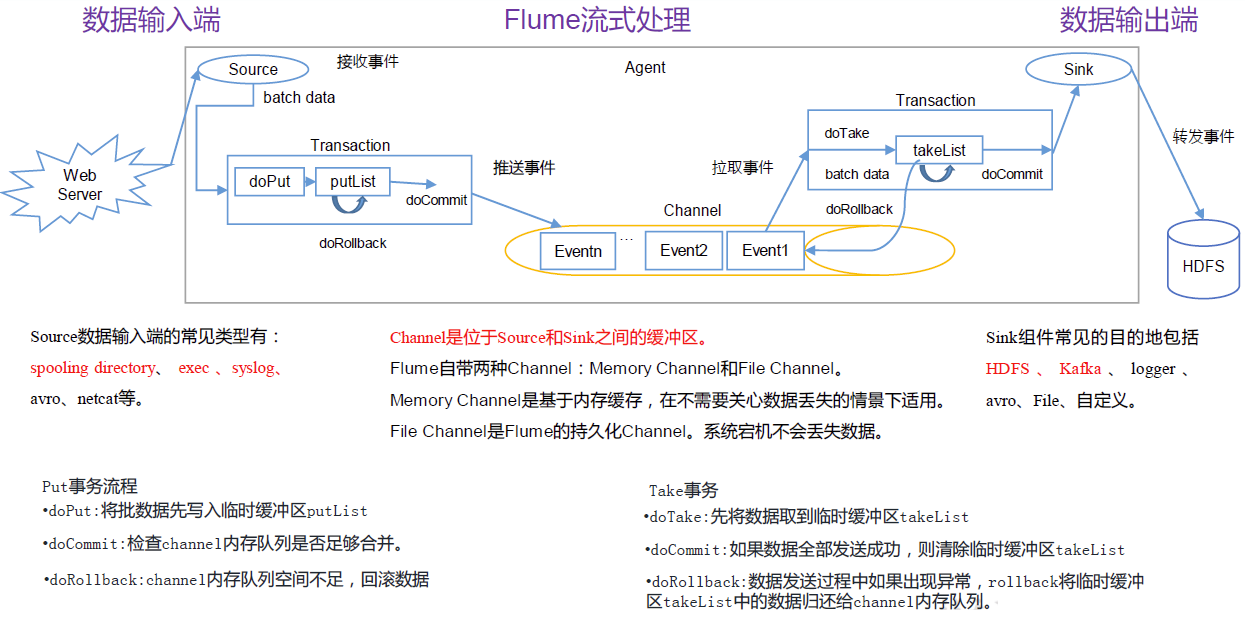Screen dimensions: 1250x620
Task: Click the "拉取事件" label
Action: pos(742,168)
